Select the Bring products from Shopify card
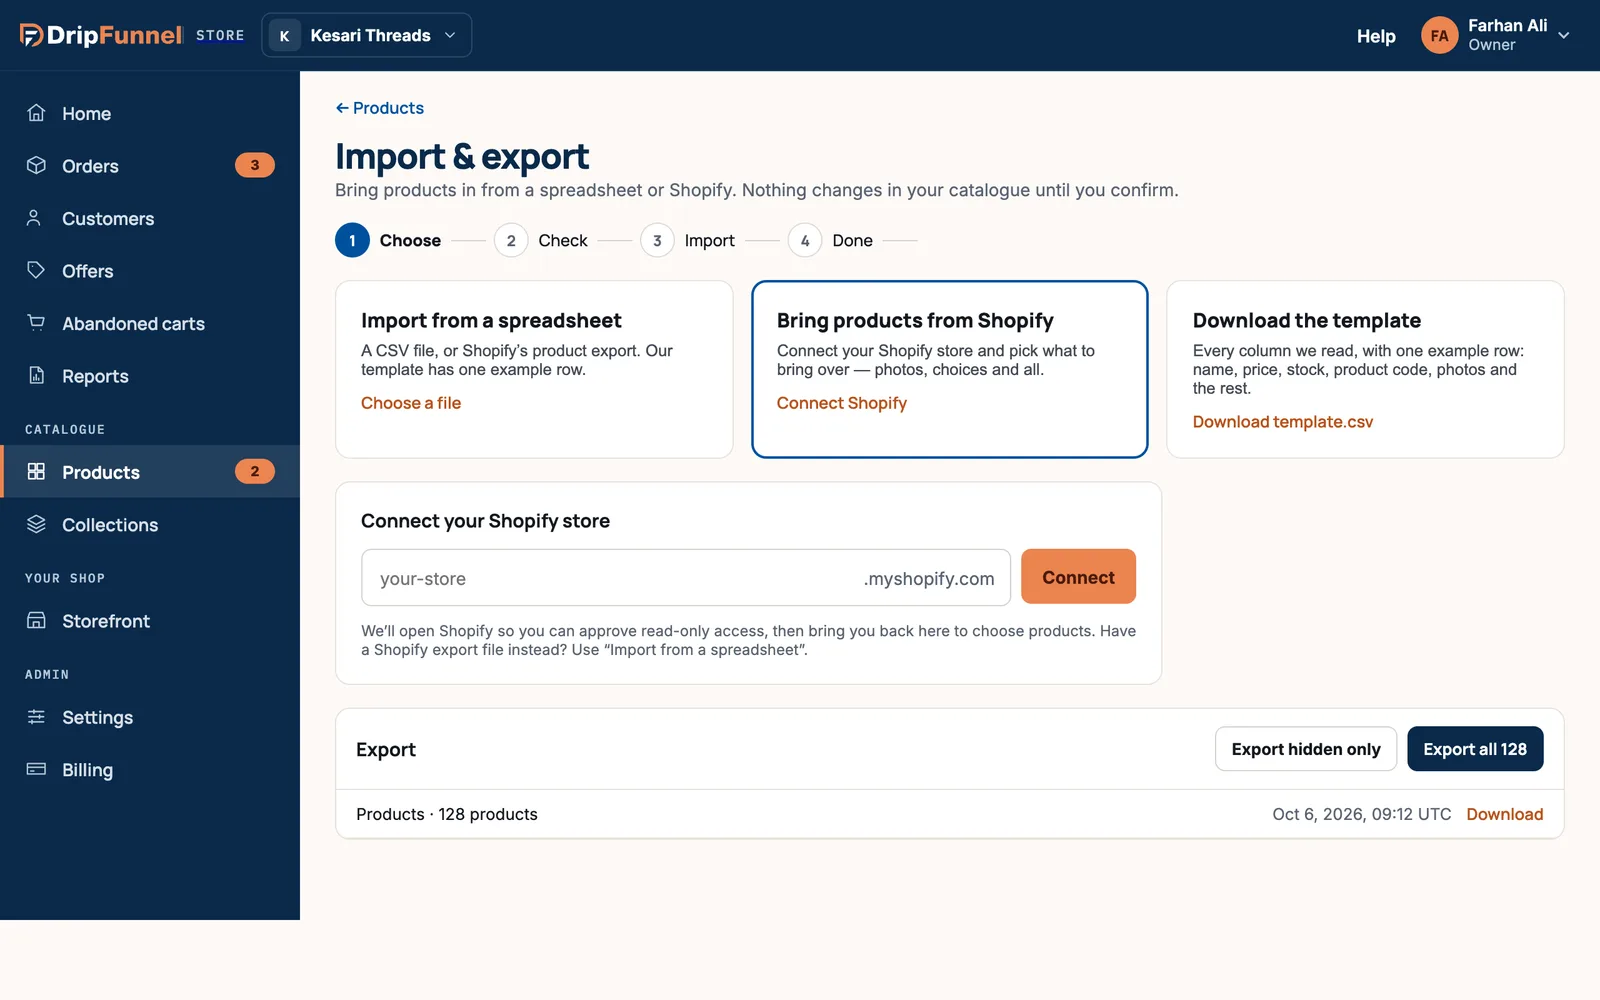The image size is (1600, 1000). 950,369
